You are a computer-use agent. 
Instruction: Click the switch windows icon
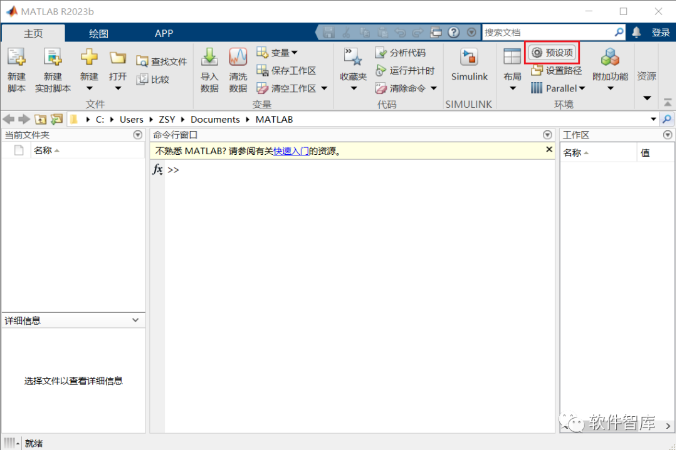(436, 32)
